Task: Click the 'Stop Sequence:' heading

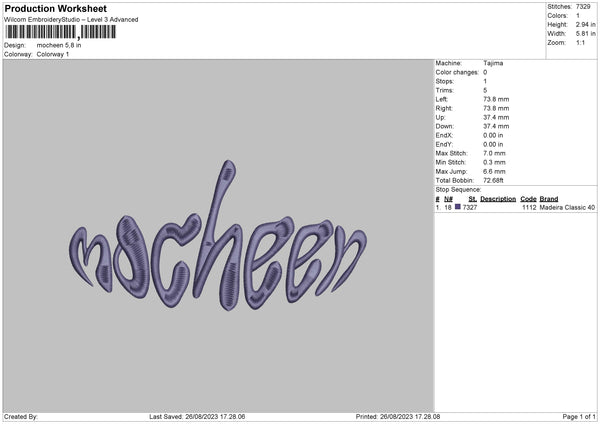Action: [x=458, y=190]
